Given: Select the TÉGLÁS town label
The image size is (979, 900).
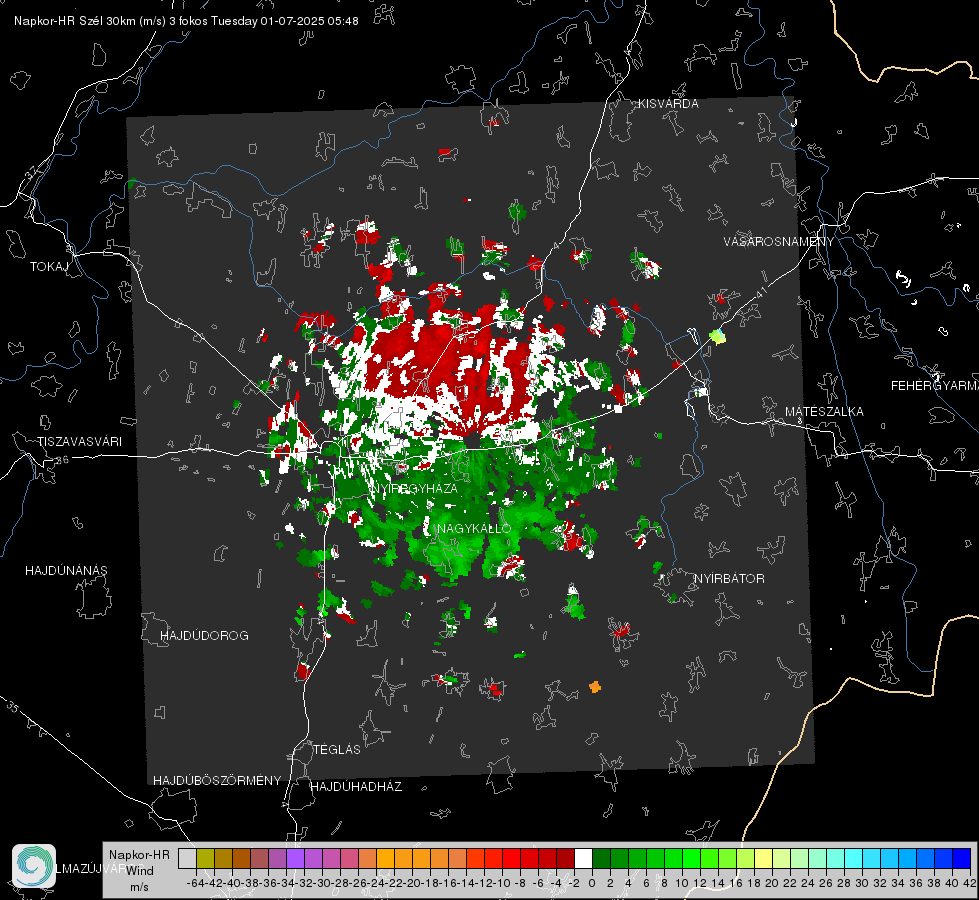Looking at the screenshot, I should [337, 750].
